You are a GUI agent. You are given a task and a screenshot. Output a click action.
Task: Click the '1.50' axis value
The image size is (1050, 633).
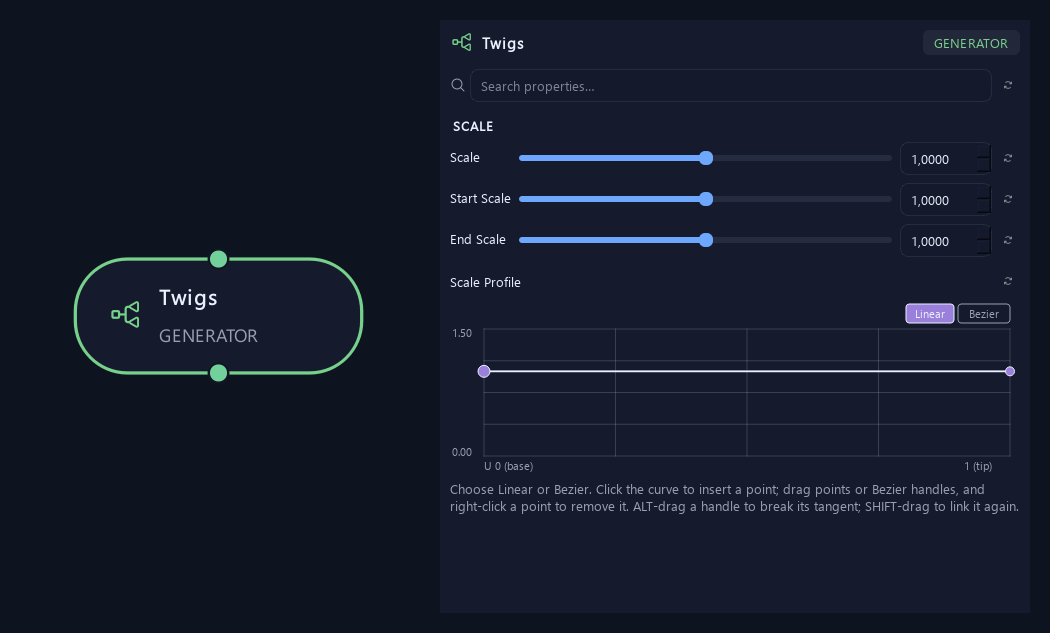tap(462, 333)
